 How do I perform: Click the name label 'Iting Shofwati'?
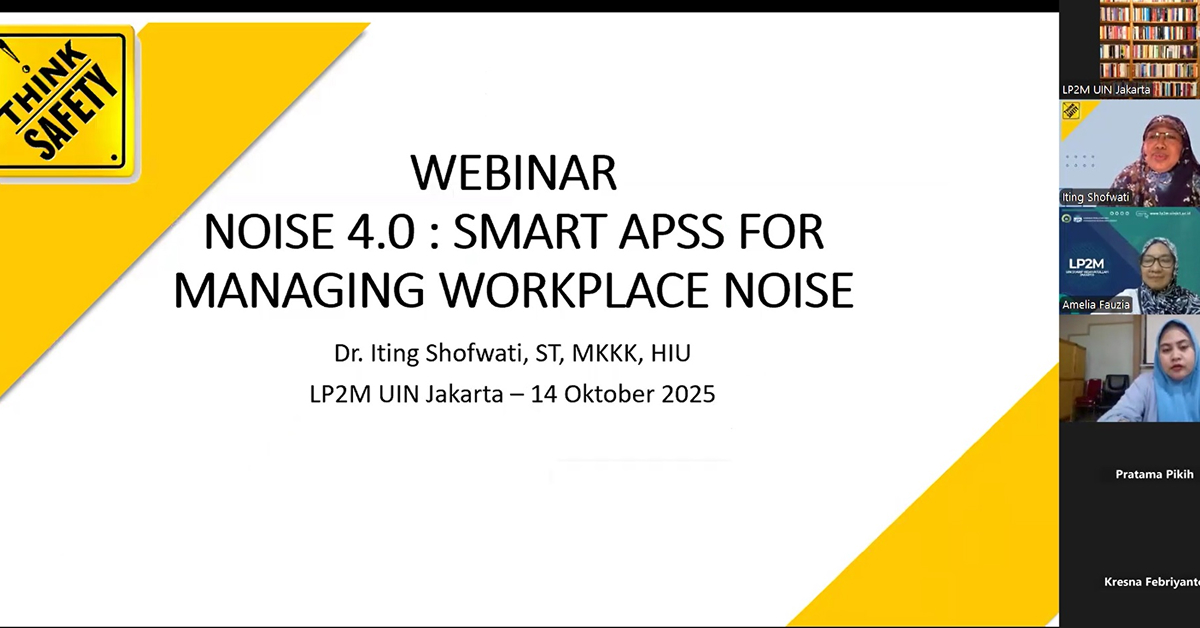pos(1095,197)
